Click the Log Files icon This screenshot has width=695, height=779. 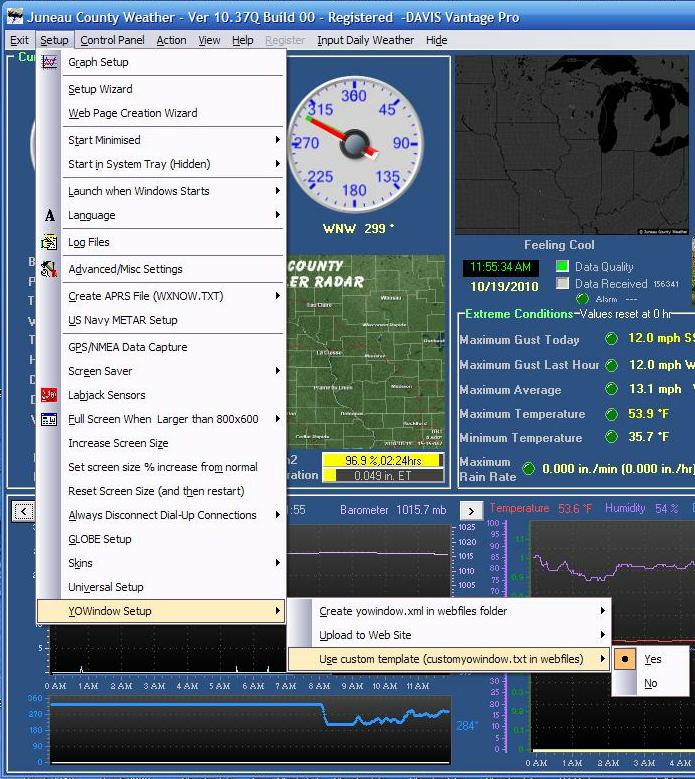coord(49,243)
